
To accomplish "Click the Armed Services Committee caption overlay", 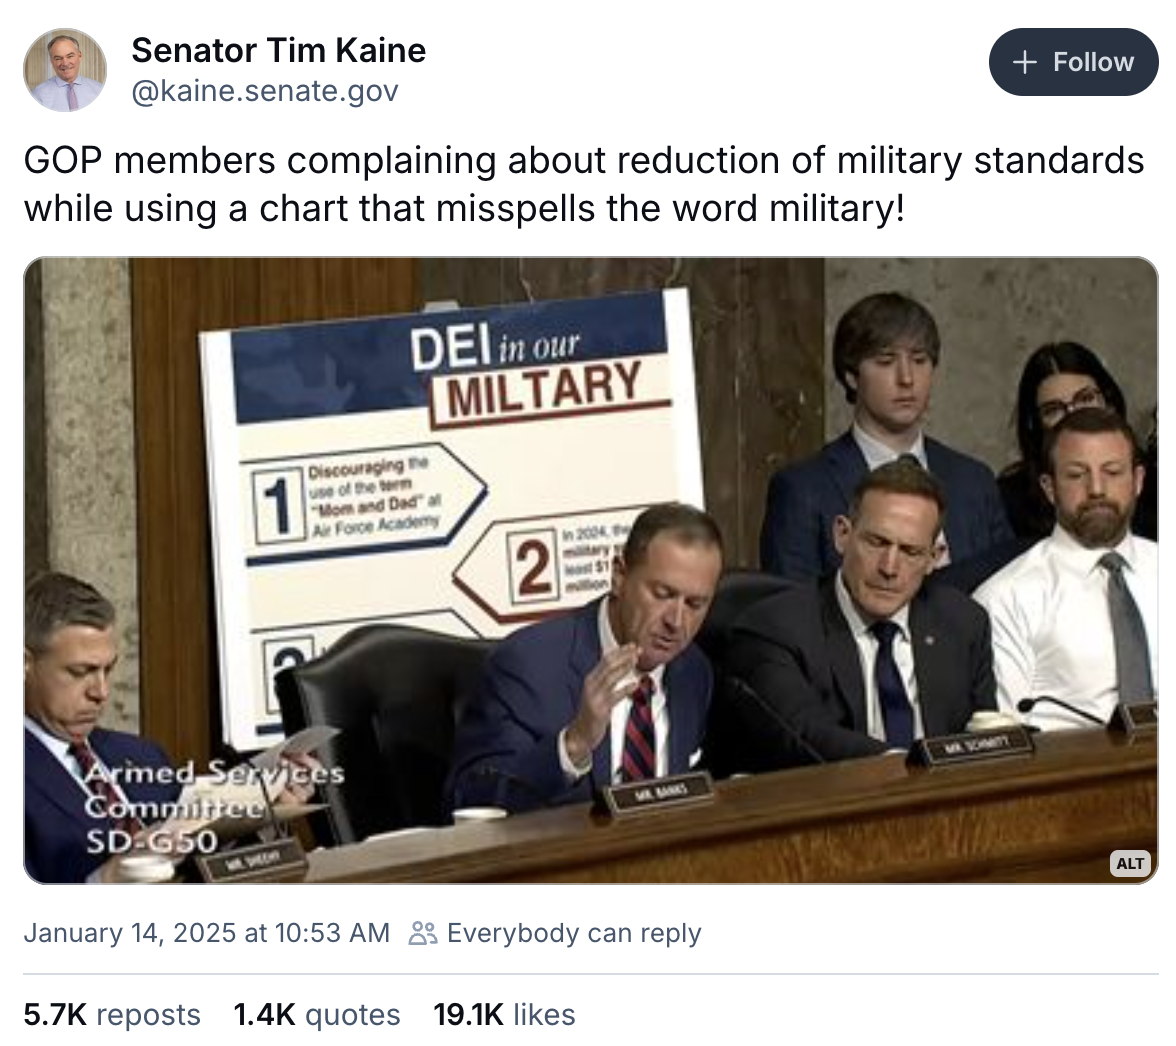I will tap(214, 806).
